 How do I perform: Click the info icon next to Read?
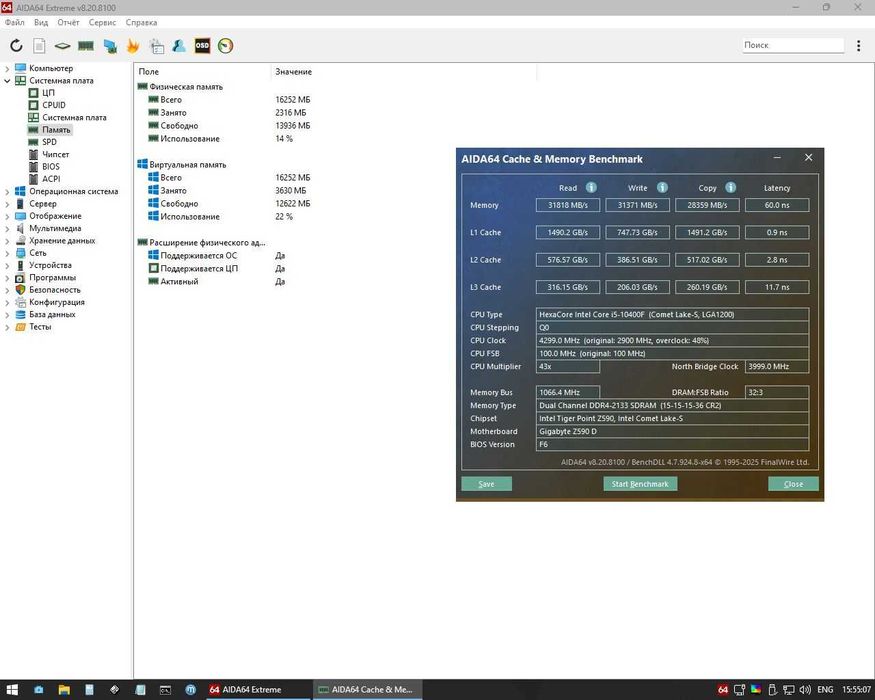coord(591,188)
